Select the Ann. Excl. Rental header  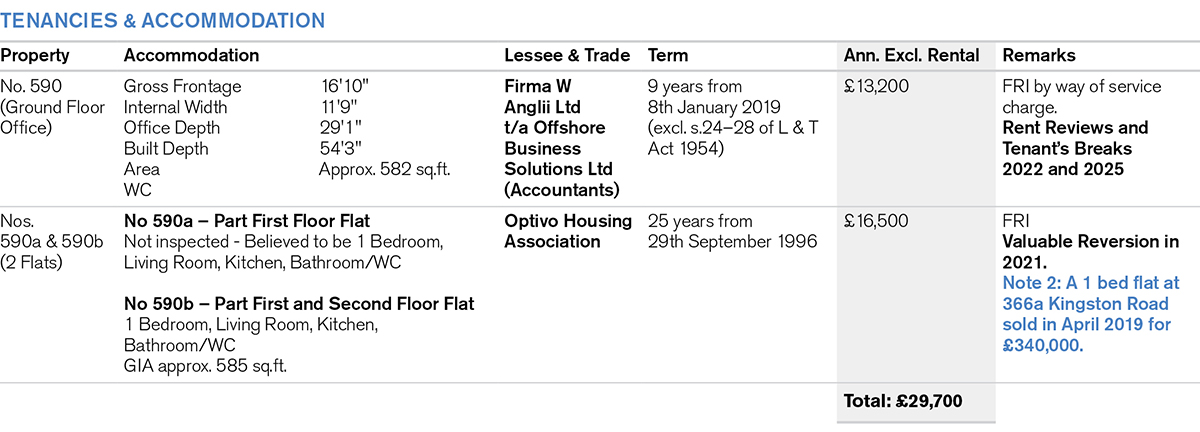911,56
